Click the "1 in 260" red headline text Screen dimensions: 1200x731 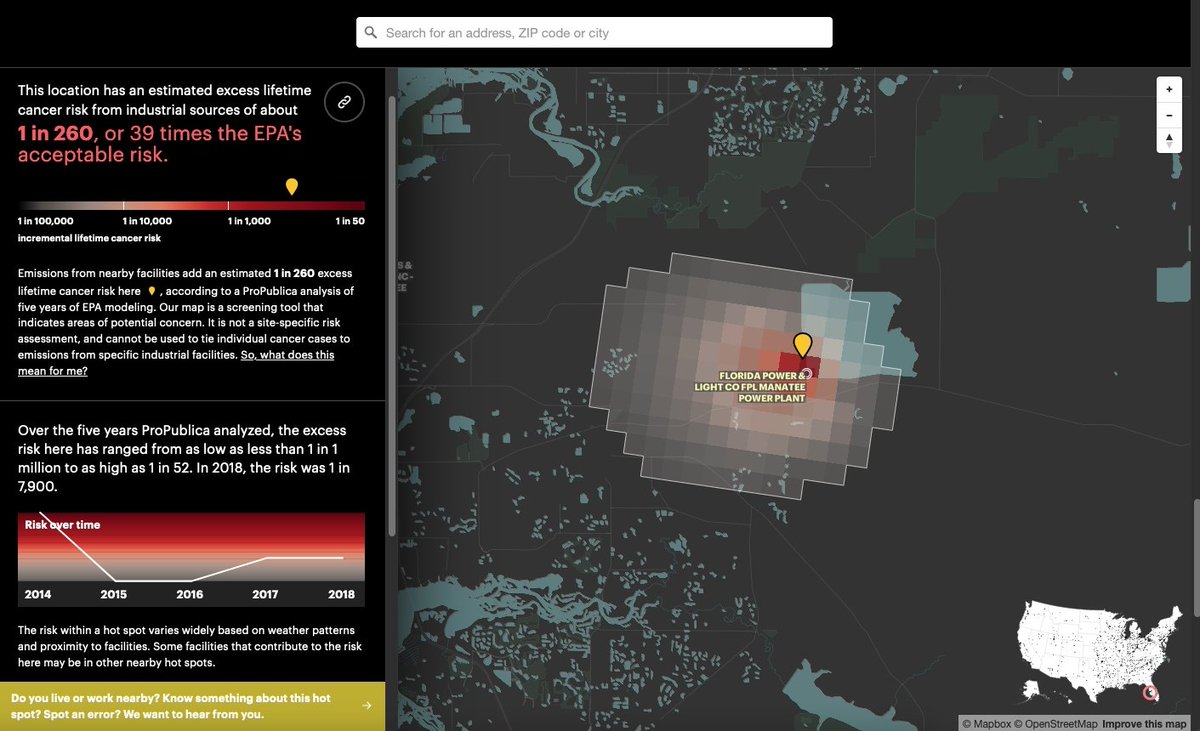(55, 133)
